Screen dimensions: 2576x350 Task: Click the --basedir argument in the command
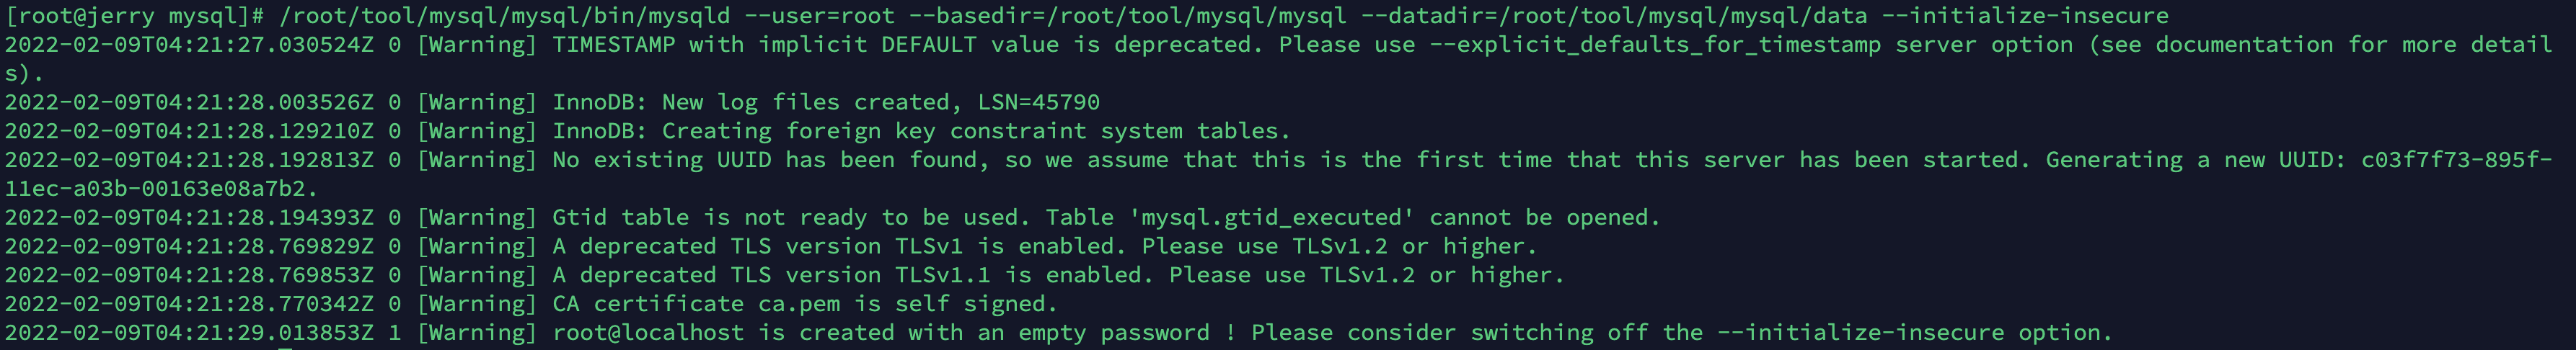point(1128,16)
